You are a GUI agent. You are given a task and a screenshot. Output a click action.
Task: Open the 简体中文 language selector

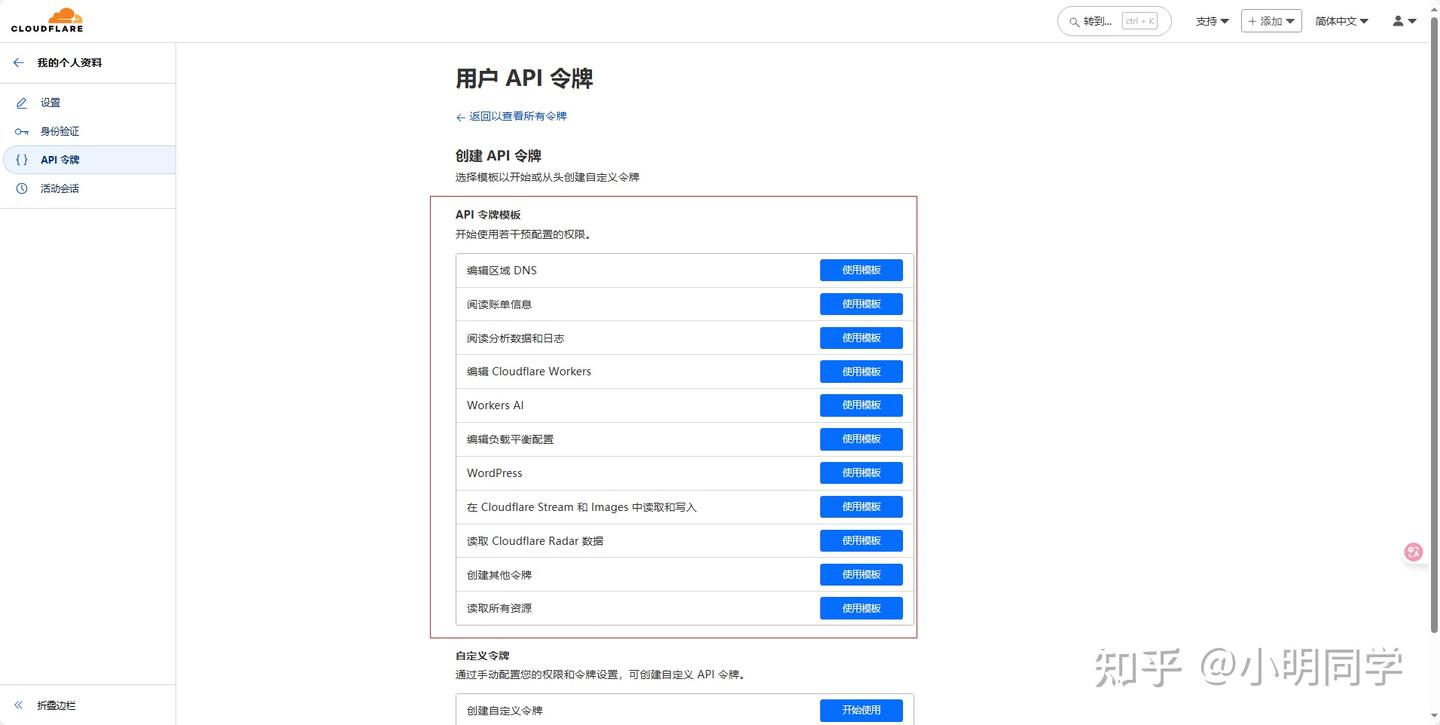(1342, 21)
